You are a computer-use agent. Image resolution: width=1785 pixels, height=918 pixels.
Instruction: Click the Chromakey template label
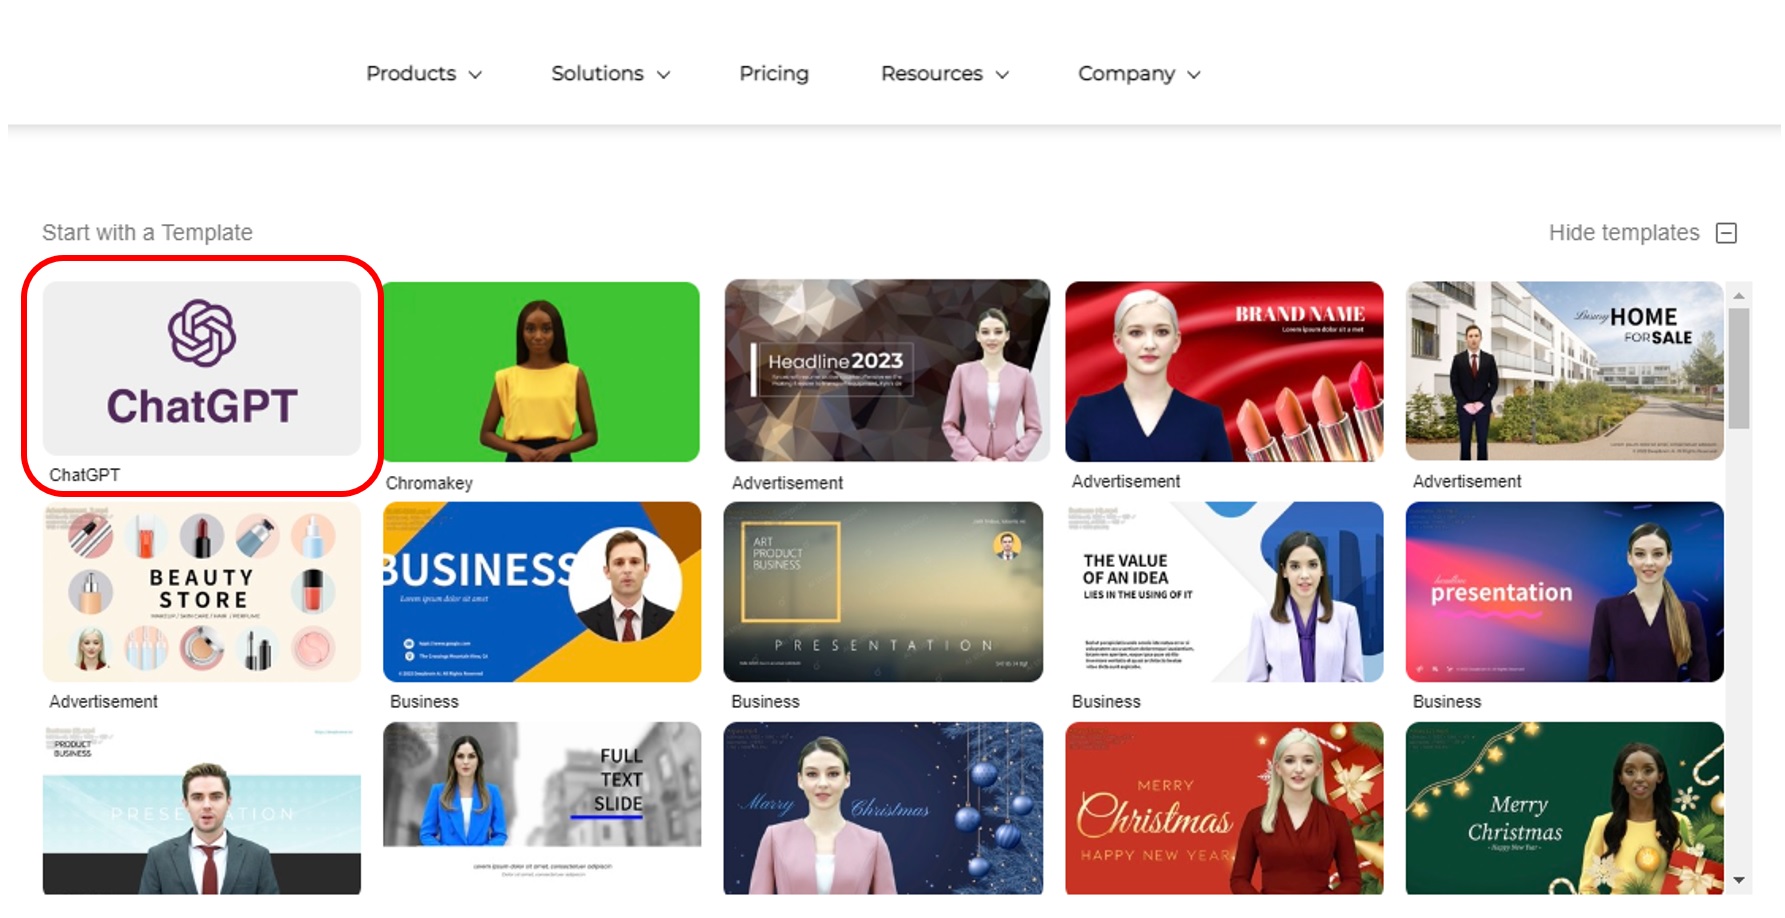coord(429,483)
